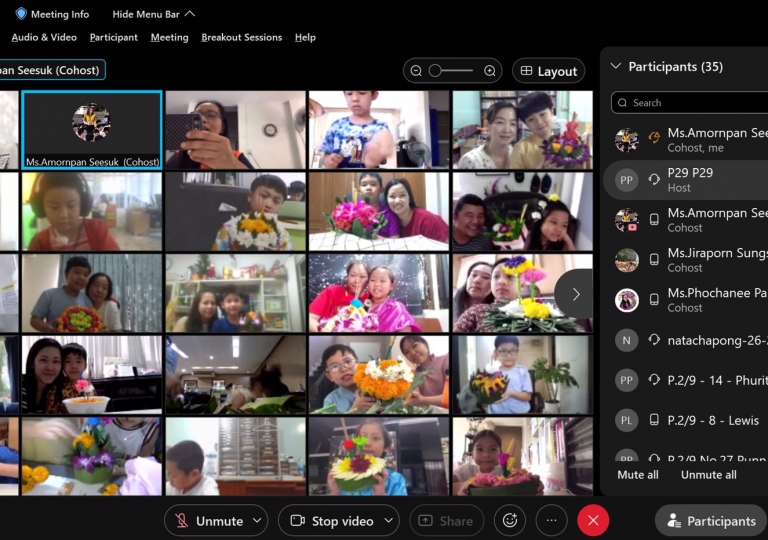Open Meeting Info shield icon
Screen dimensions: 768x540
[x=21, y=14]
